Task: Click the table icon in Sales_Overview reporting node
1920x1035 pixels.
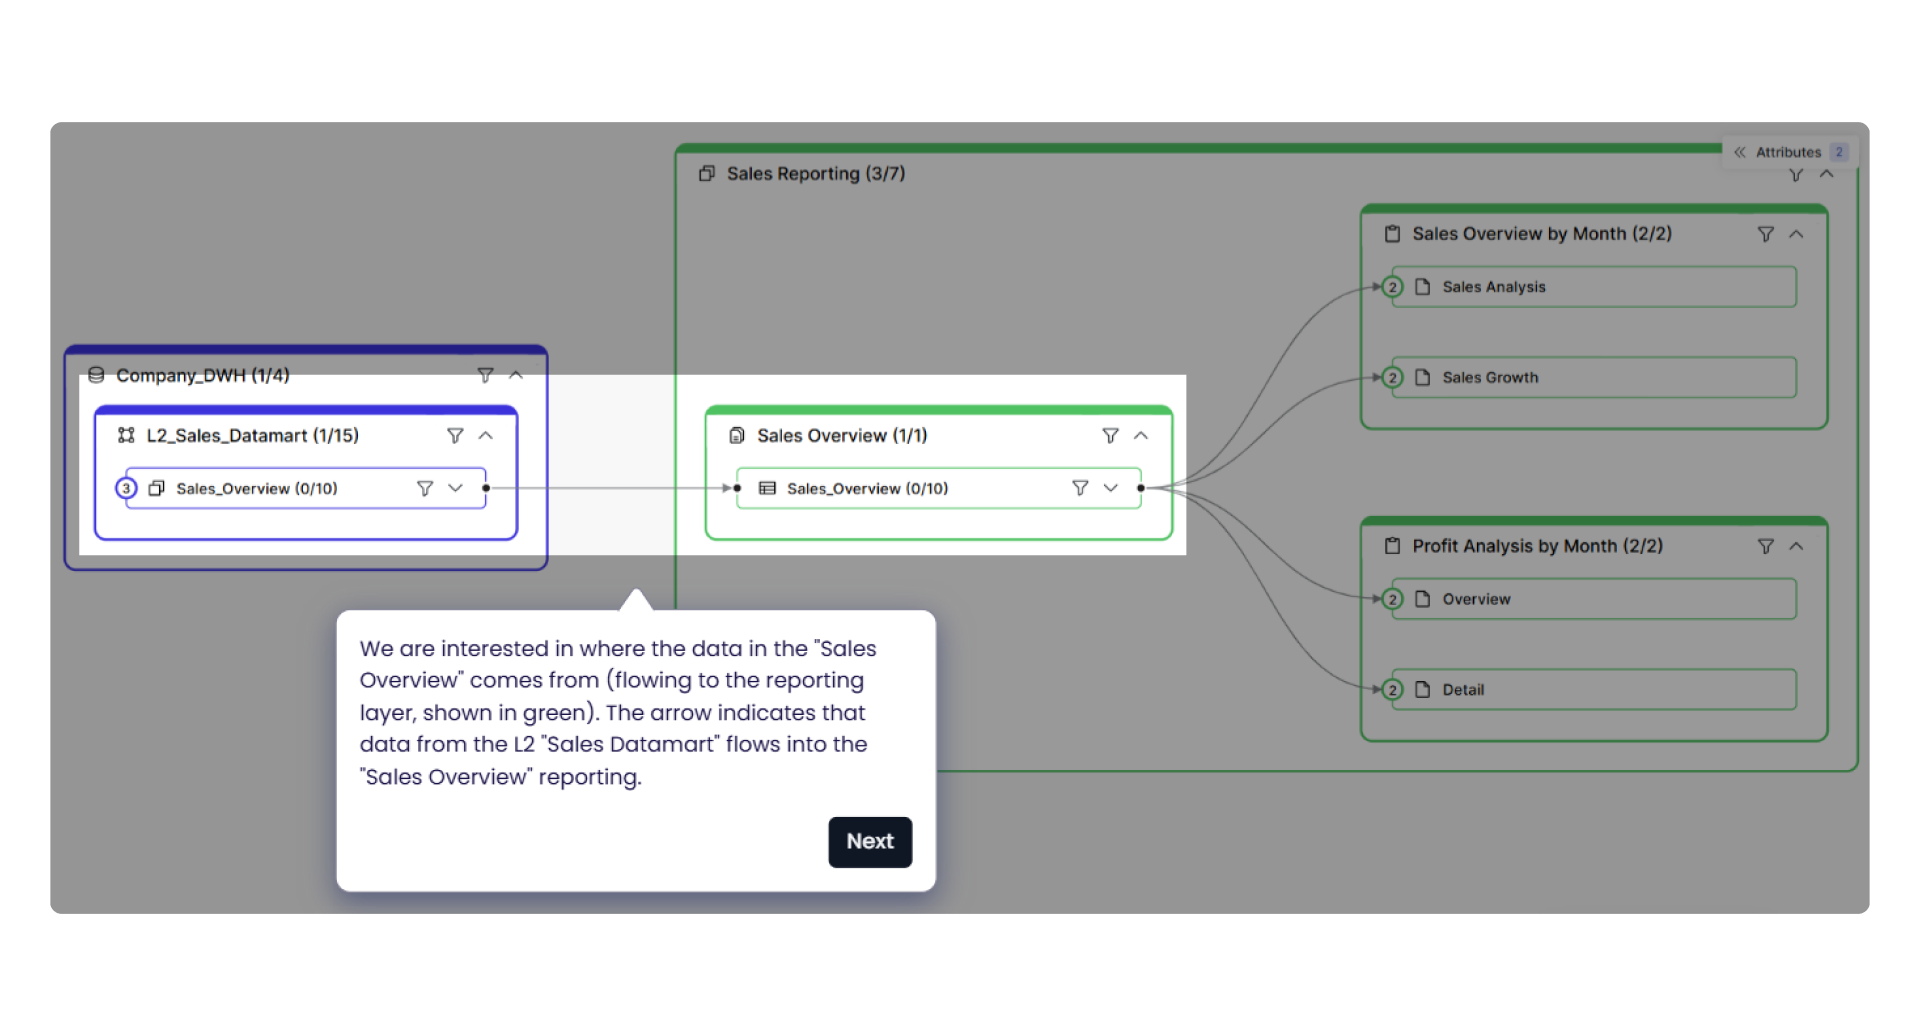Action: coord(767,488)
